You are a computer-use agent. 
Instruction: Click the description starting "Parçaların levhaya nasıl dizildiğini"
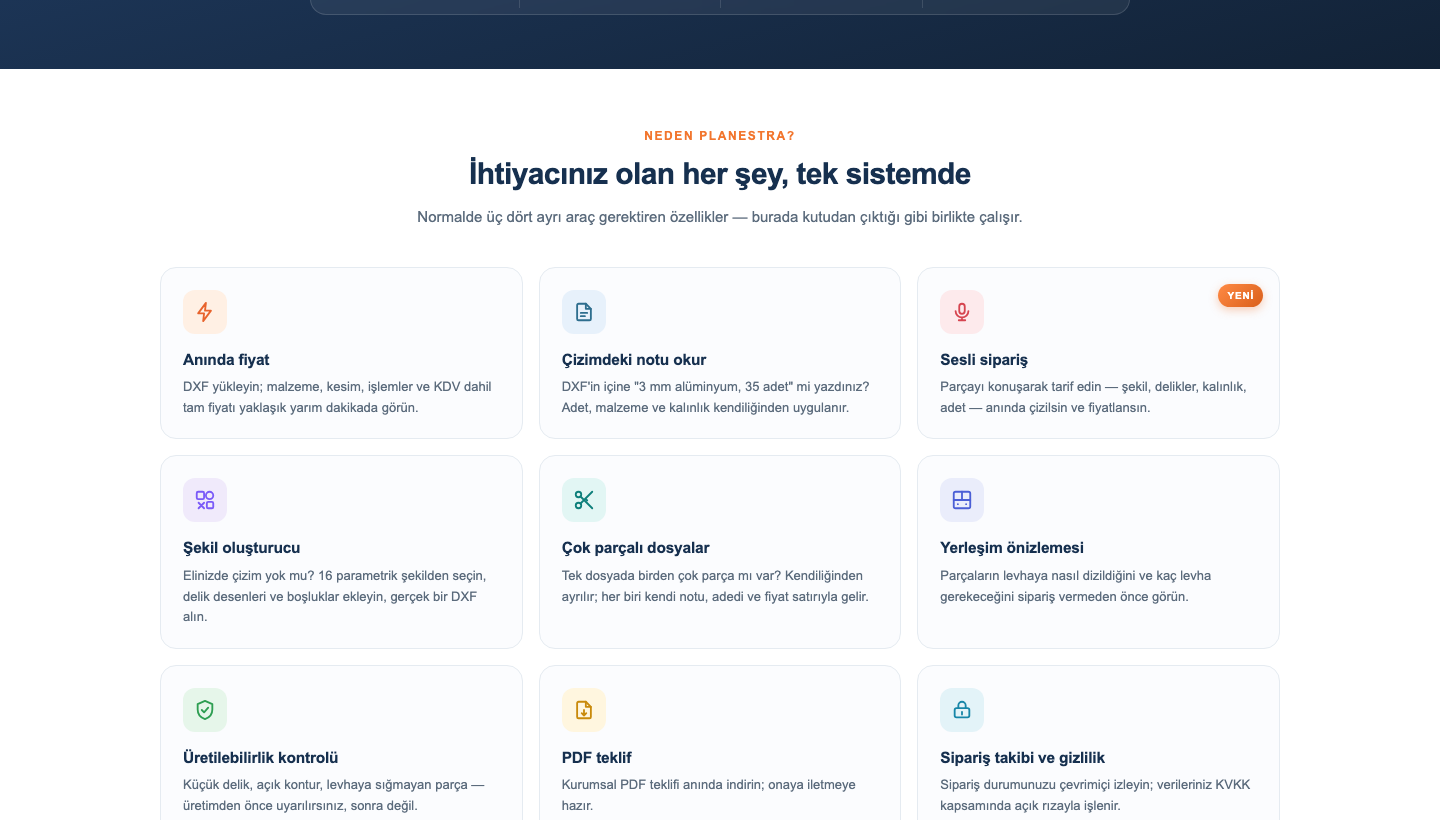1076,586
